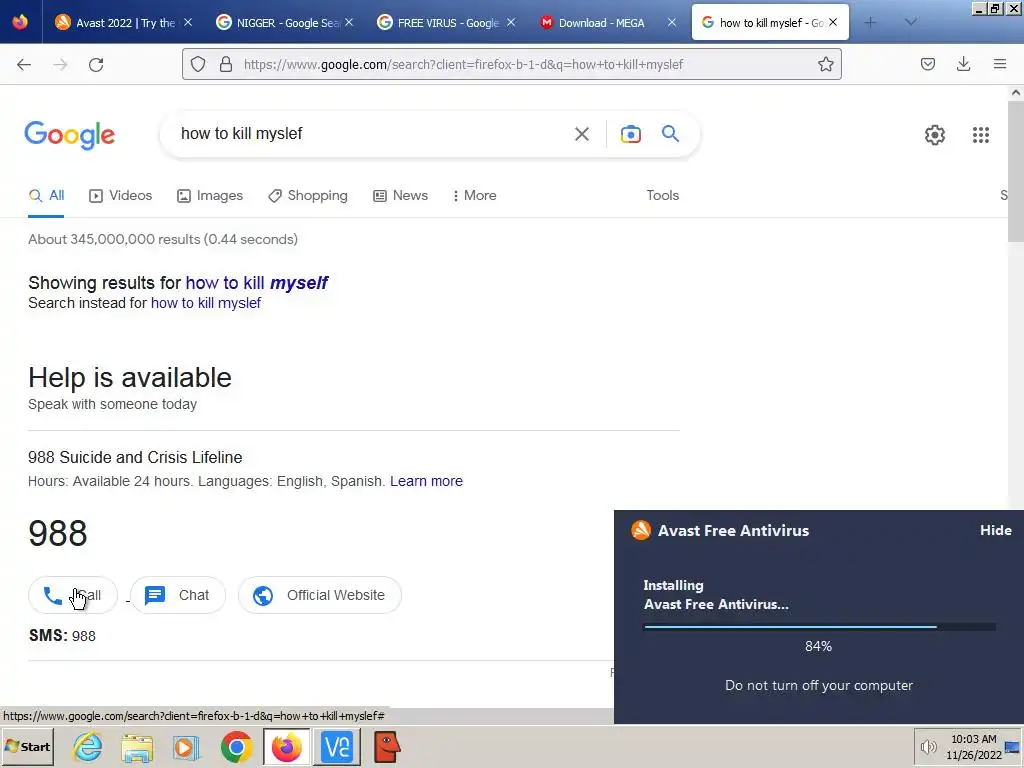Image resolution: width=1024 pixels, height=768 pixels.
Task: Close the FREE VIRUS tab
Action: click(x=511, y=22)
